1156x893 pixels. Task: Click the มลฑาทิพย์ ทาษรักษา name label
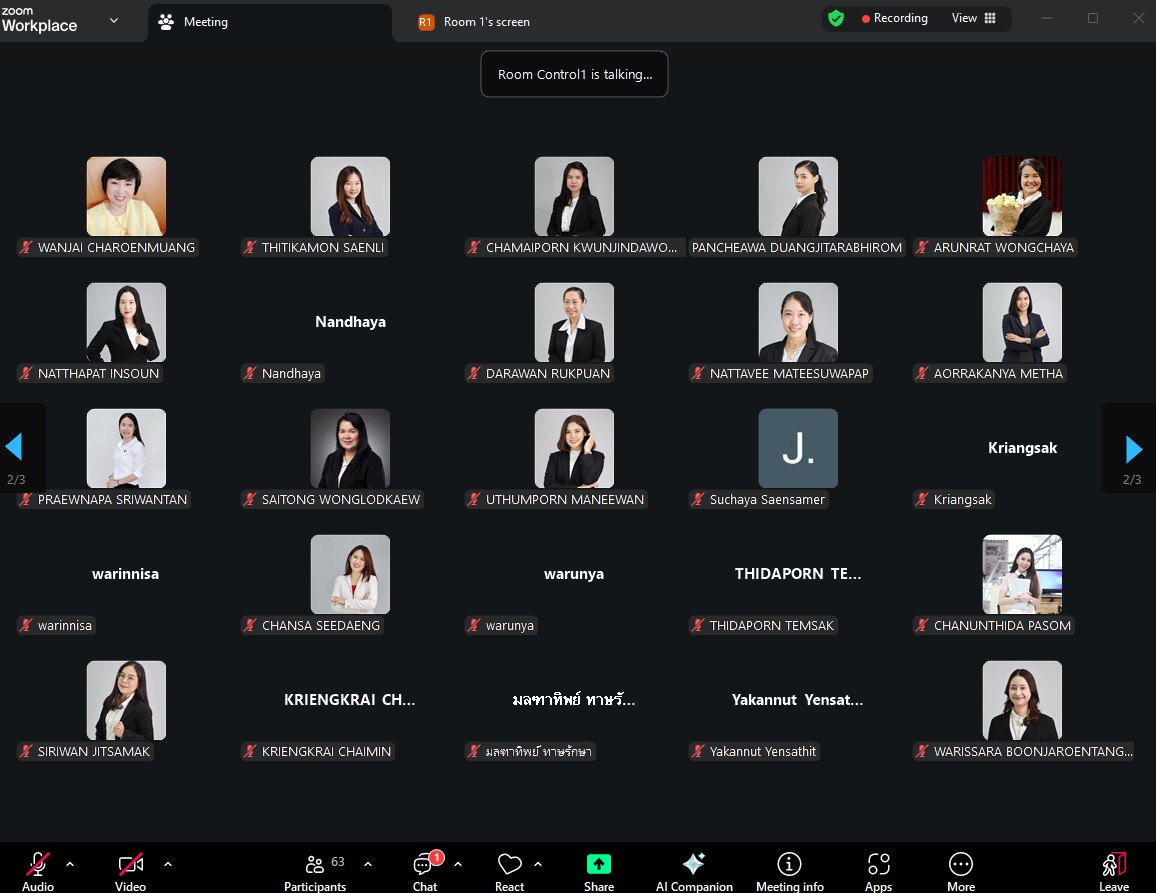(539, 752)
